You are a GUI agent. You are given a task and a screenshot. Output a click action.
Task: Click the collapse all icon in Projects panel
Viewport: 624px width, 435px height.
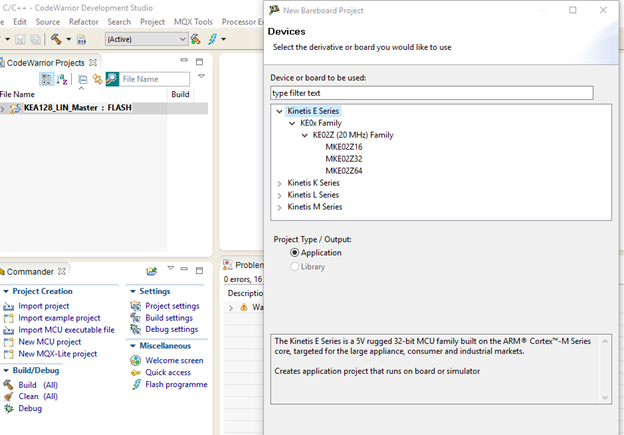(x=82, y=79)
